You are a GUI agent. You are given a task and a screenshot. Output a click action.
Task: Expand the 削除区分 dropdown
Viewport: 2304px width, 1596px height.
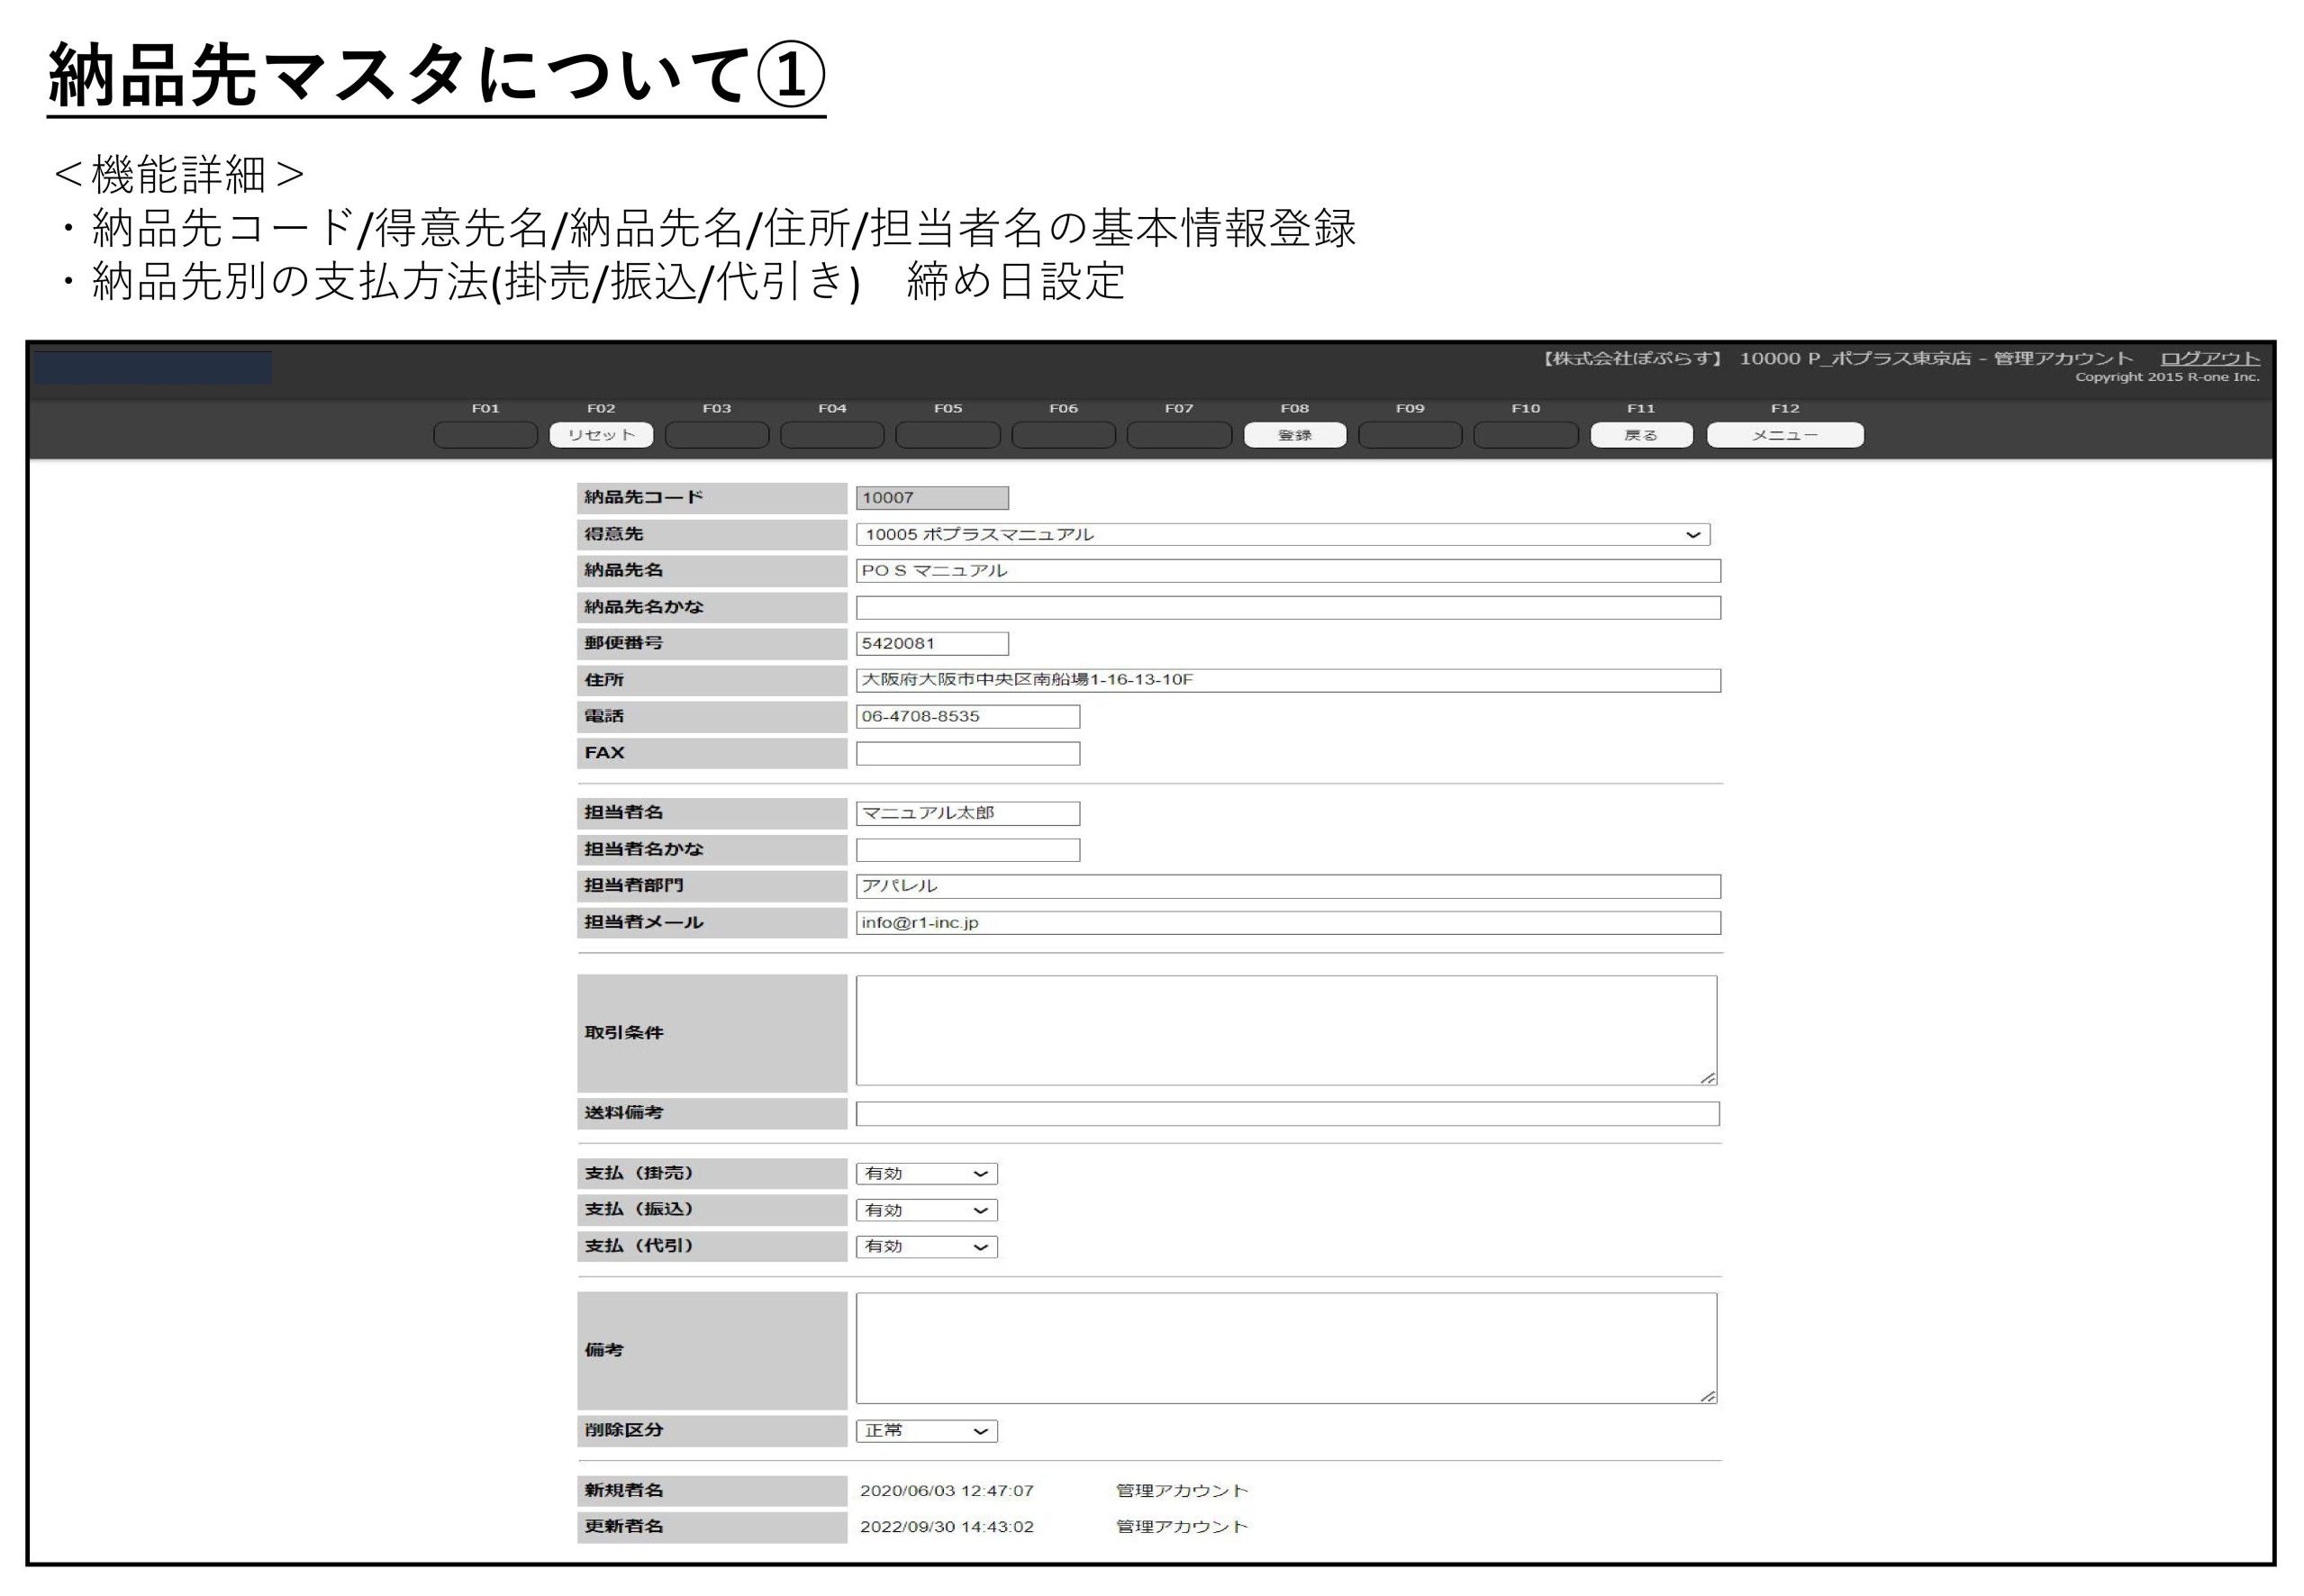click(x=926, y=1431)
